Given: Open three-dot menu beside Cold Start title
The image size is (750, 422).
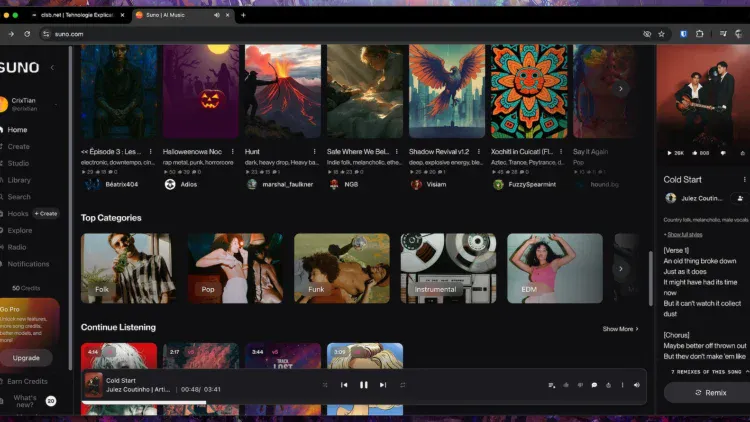Looking at the screenshot, I should tap(742, 180).
